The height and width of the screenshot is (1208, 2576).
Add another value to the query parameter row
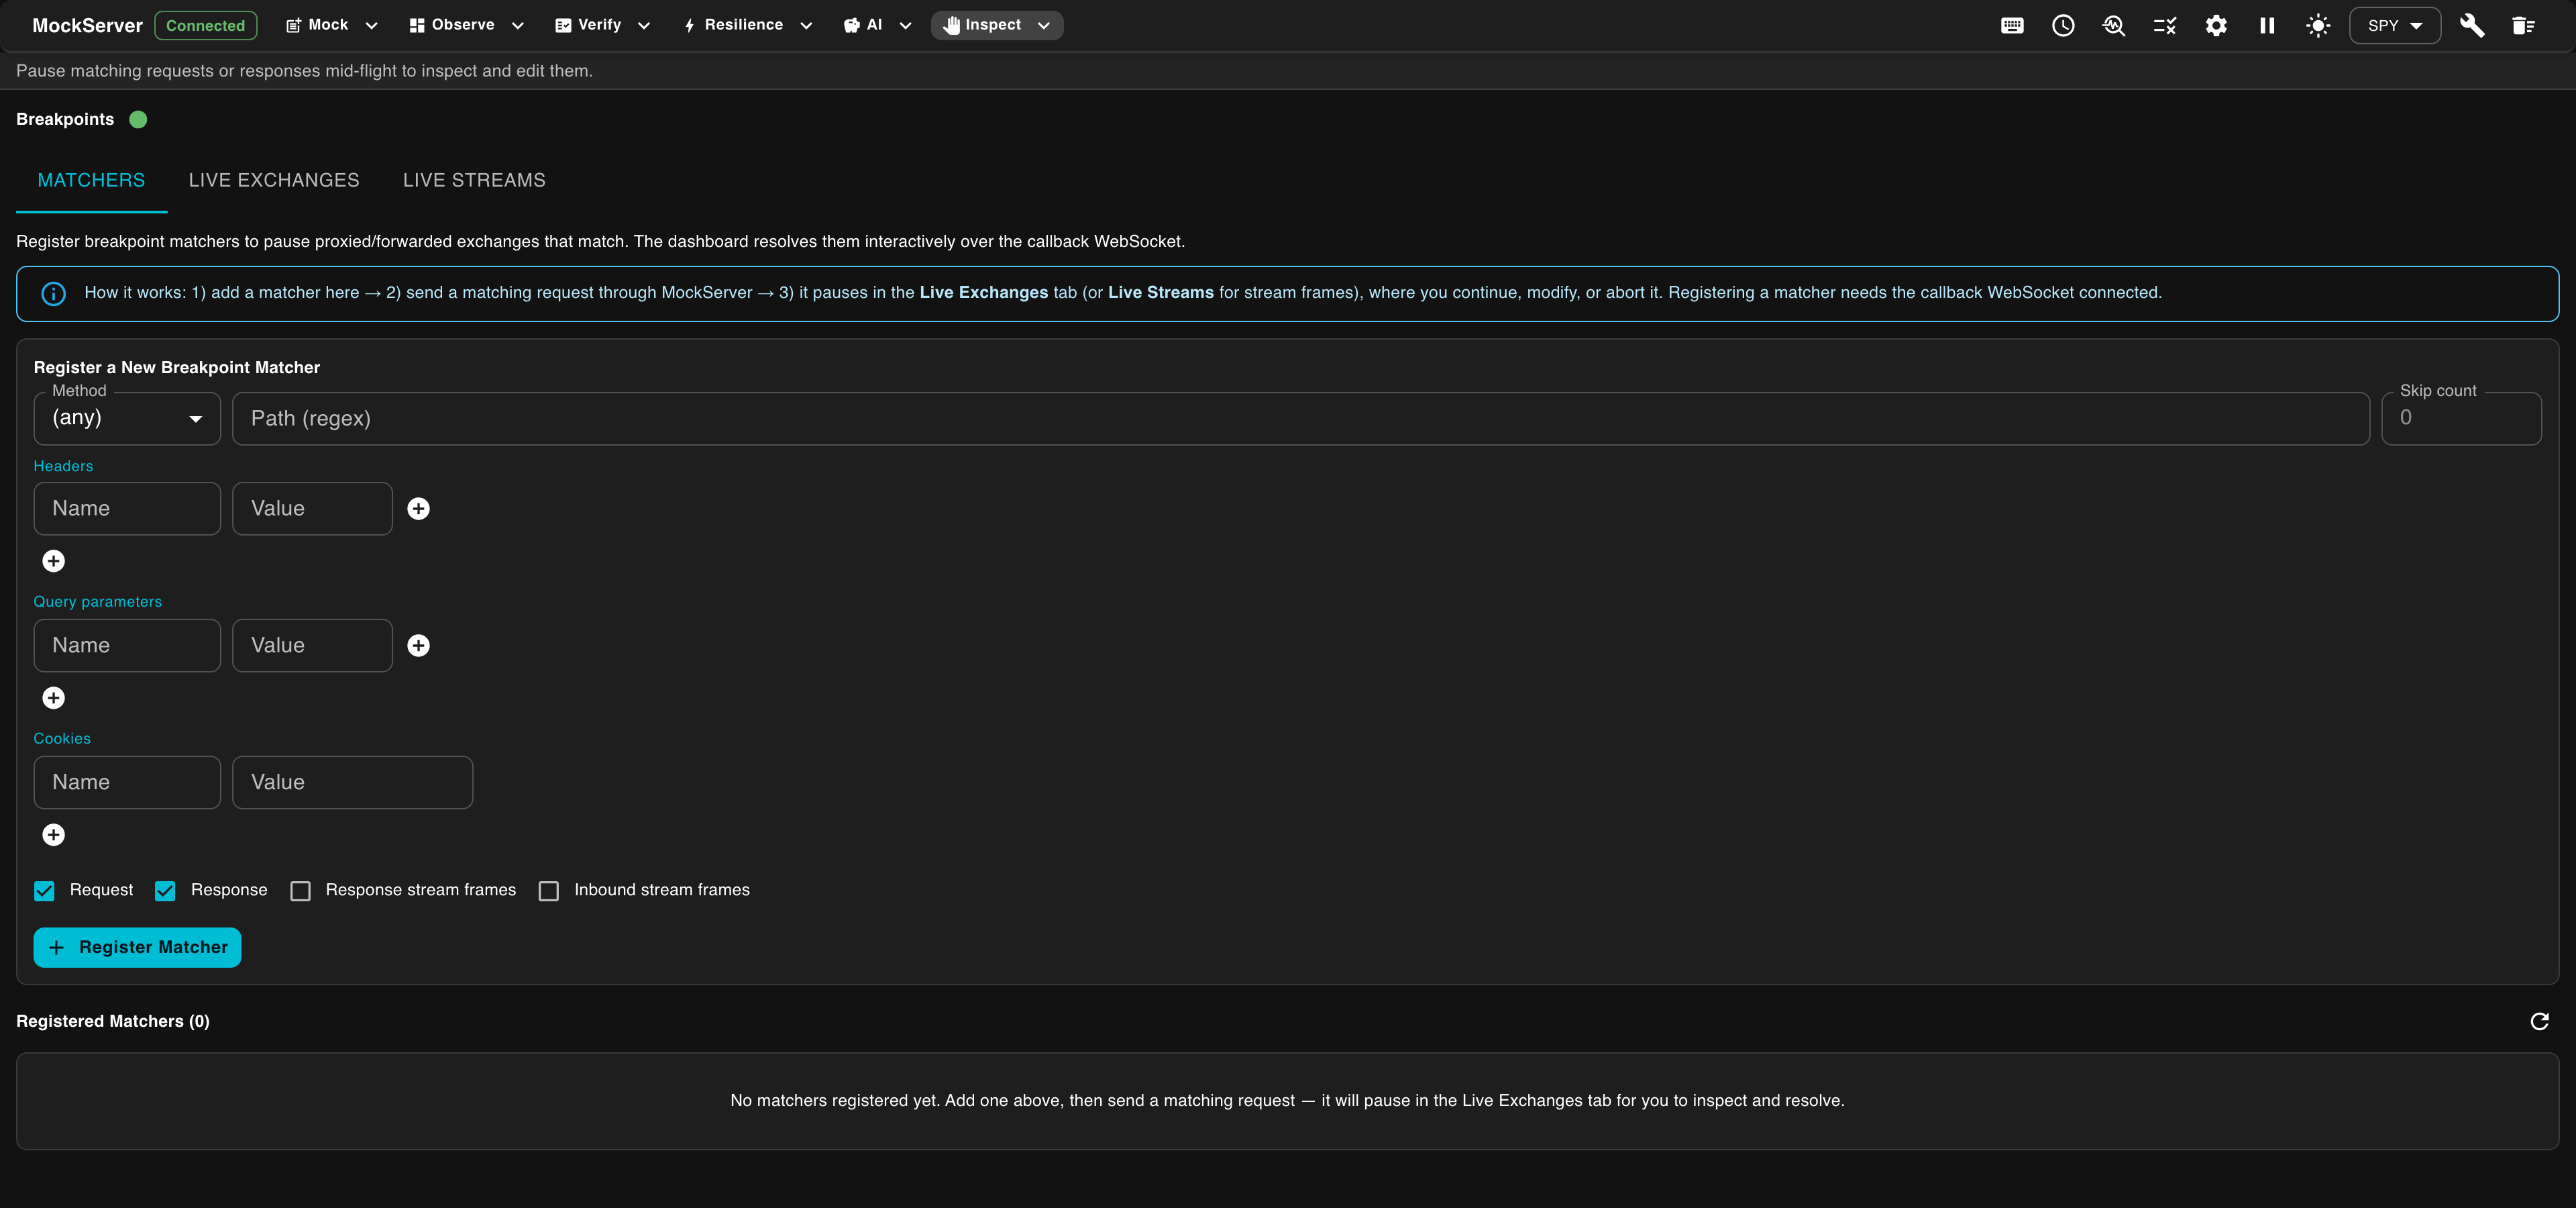[x=419, y=646]
